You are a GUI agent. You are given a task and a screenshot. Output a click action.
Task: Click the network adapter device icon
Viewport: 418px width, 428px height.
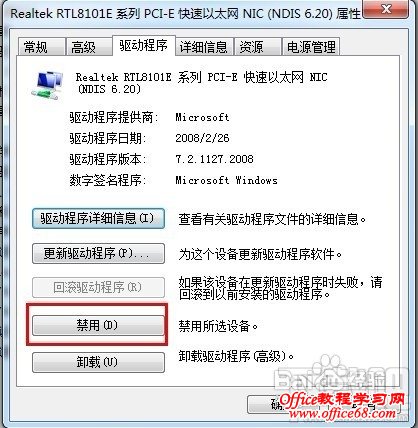(47, 86)
